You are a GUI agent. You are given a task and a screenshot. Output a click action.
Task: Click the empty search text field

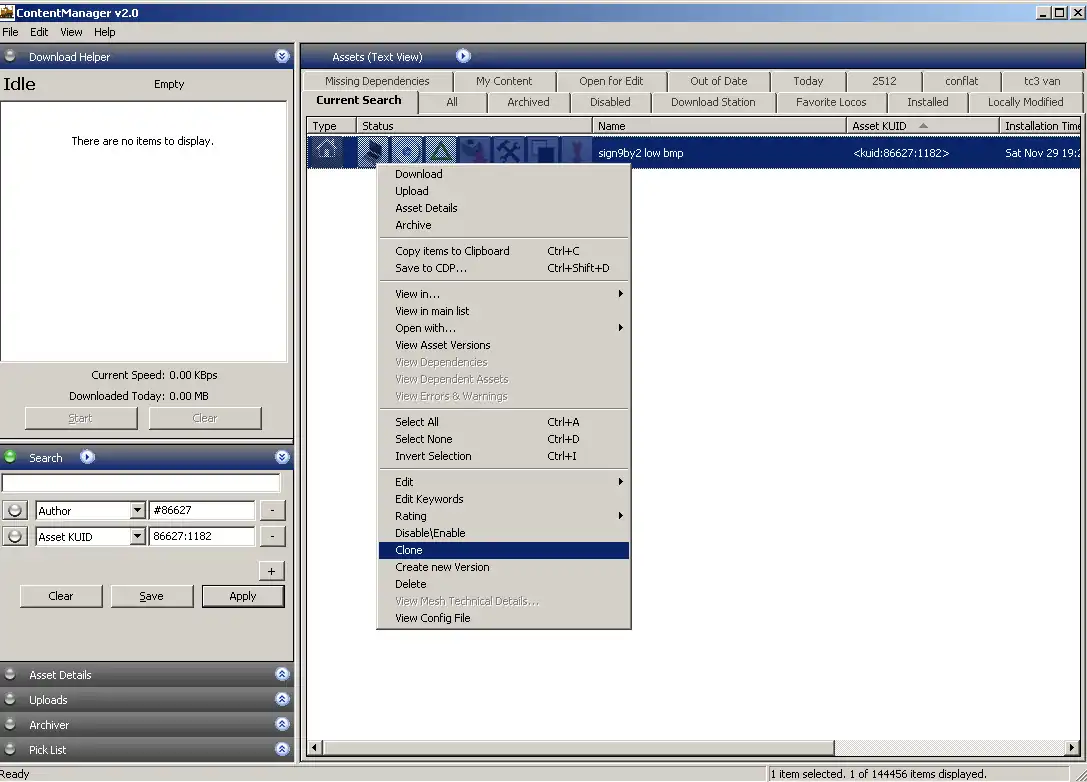pos(141,483)
